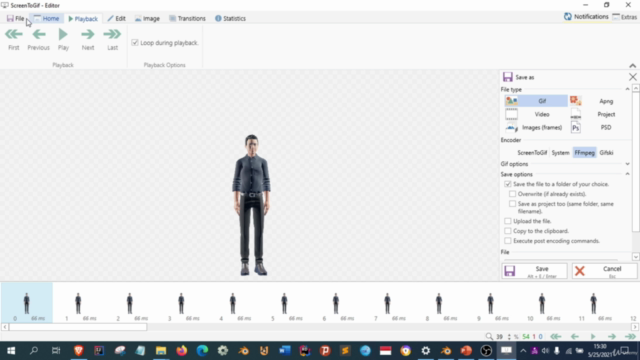Advance to Next frame in Playback ribbon
The height and width of the screenshot is (360, 640).
click(88, 39)
